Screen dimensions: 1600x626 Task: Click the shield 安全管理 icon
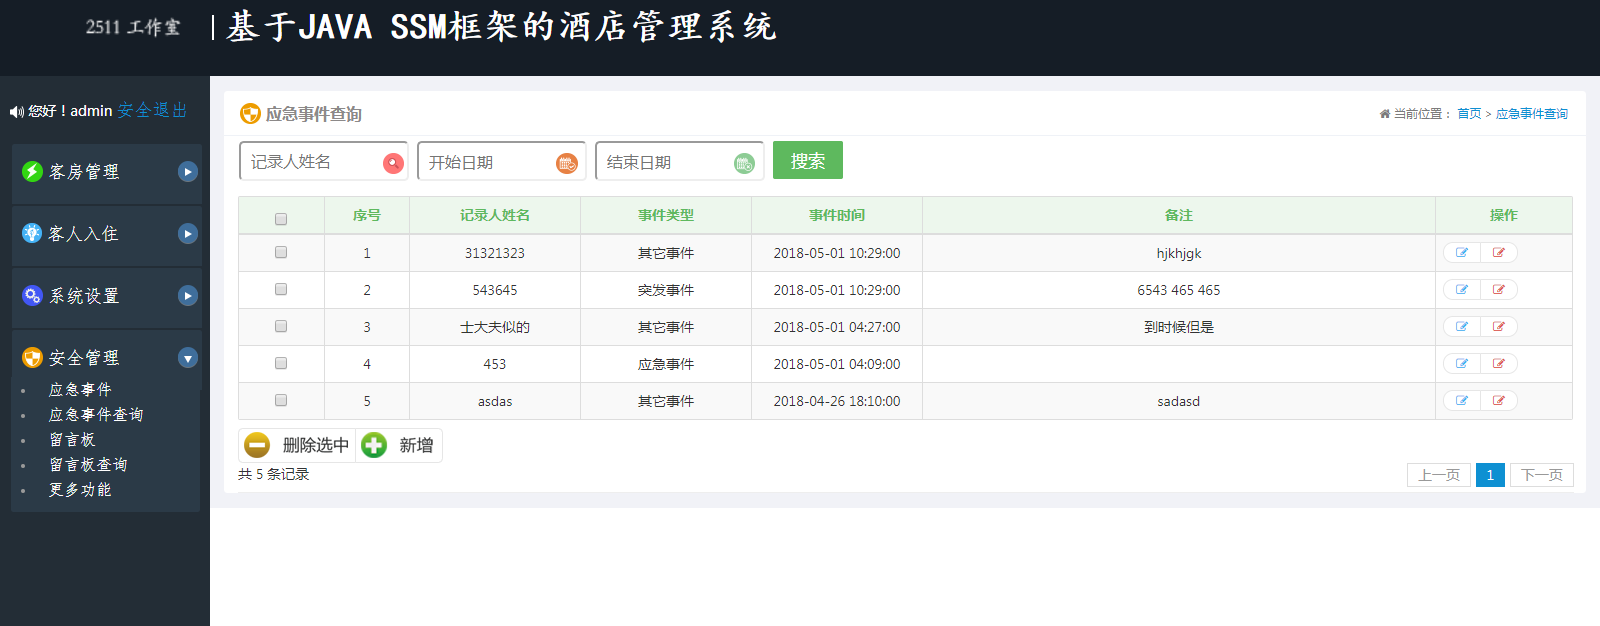pos(32,357)
